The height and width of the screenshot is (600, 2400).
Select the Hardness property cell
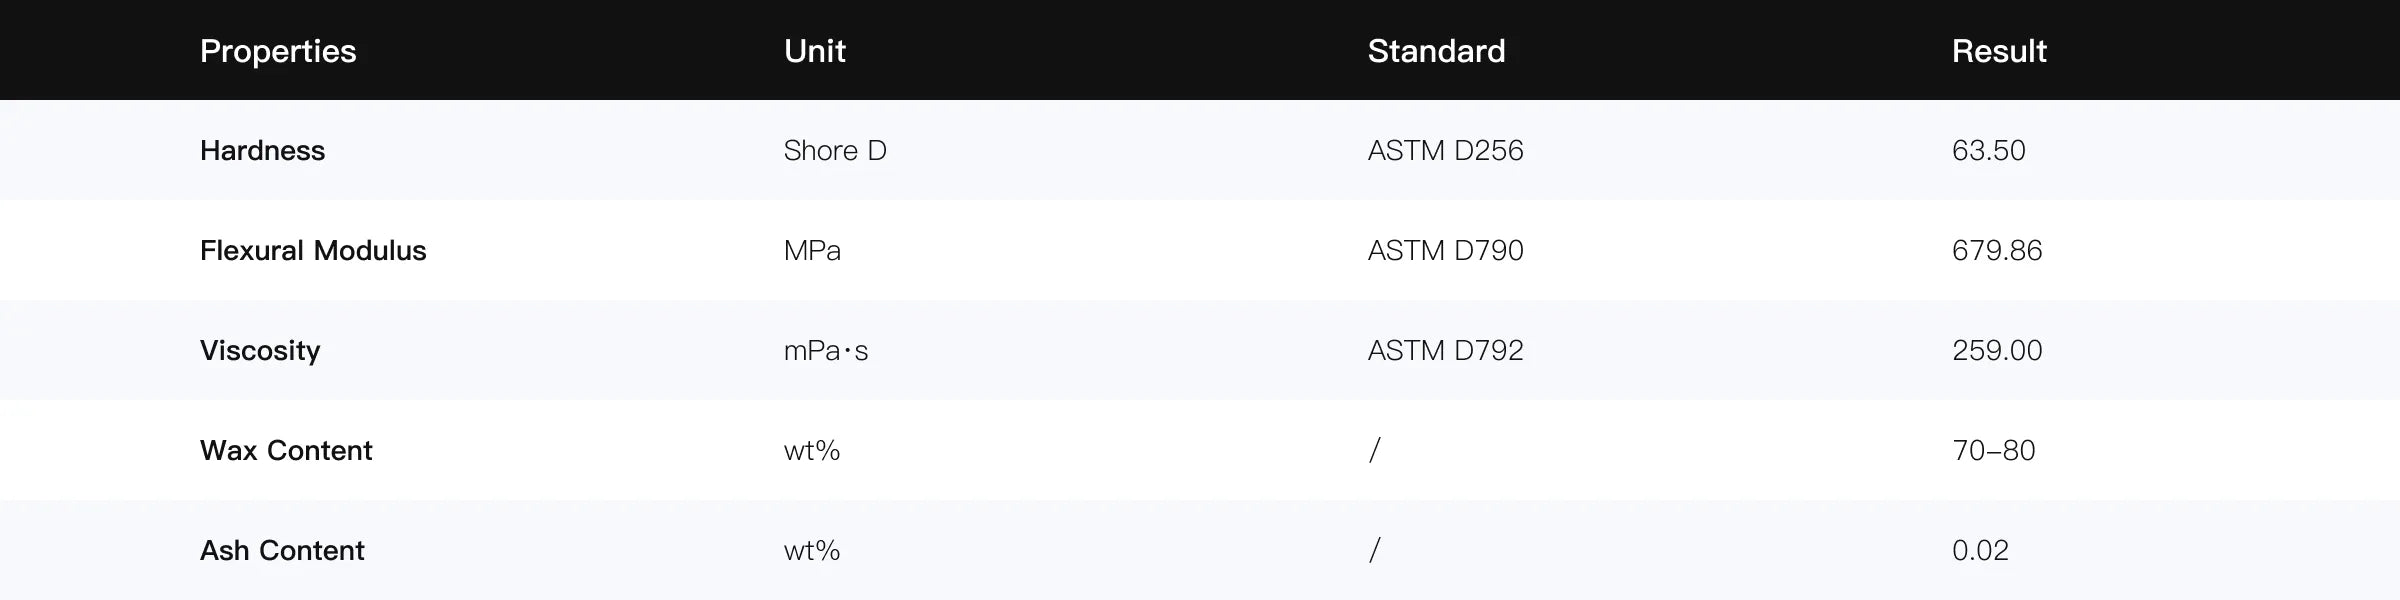pos(262,150)
